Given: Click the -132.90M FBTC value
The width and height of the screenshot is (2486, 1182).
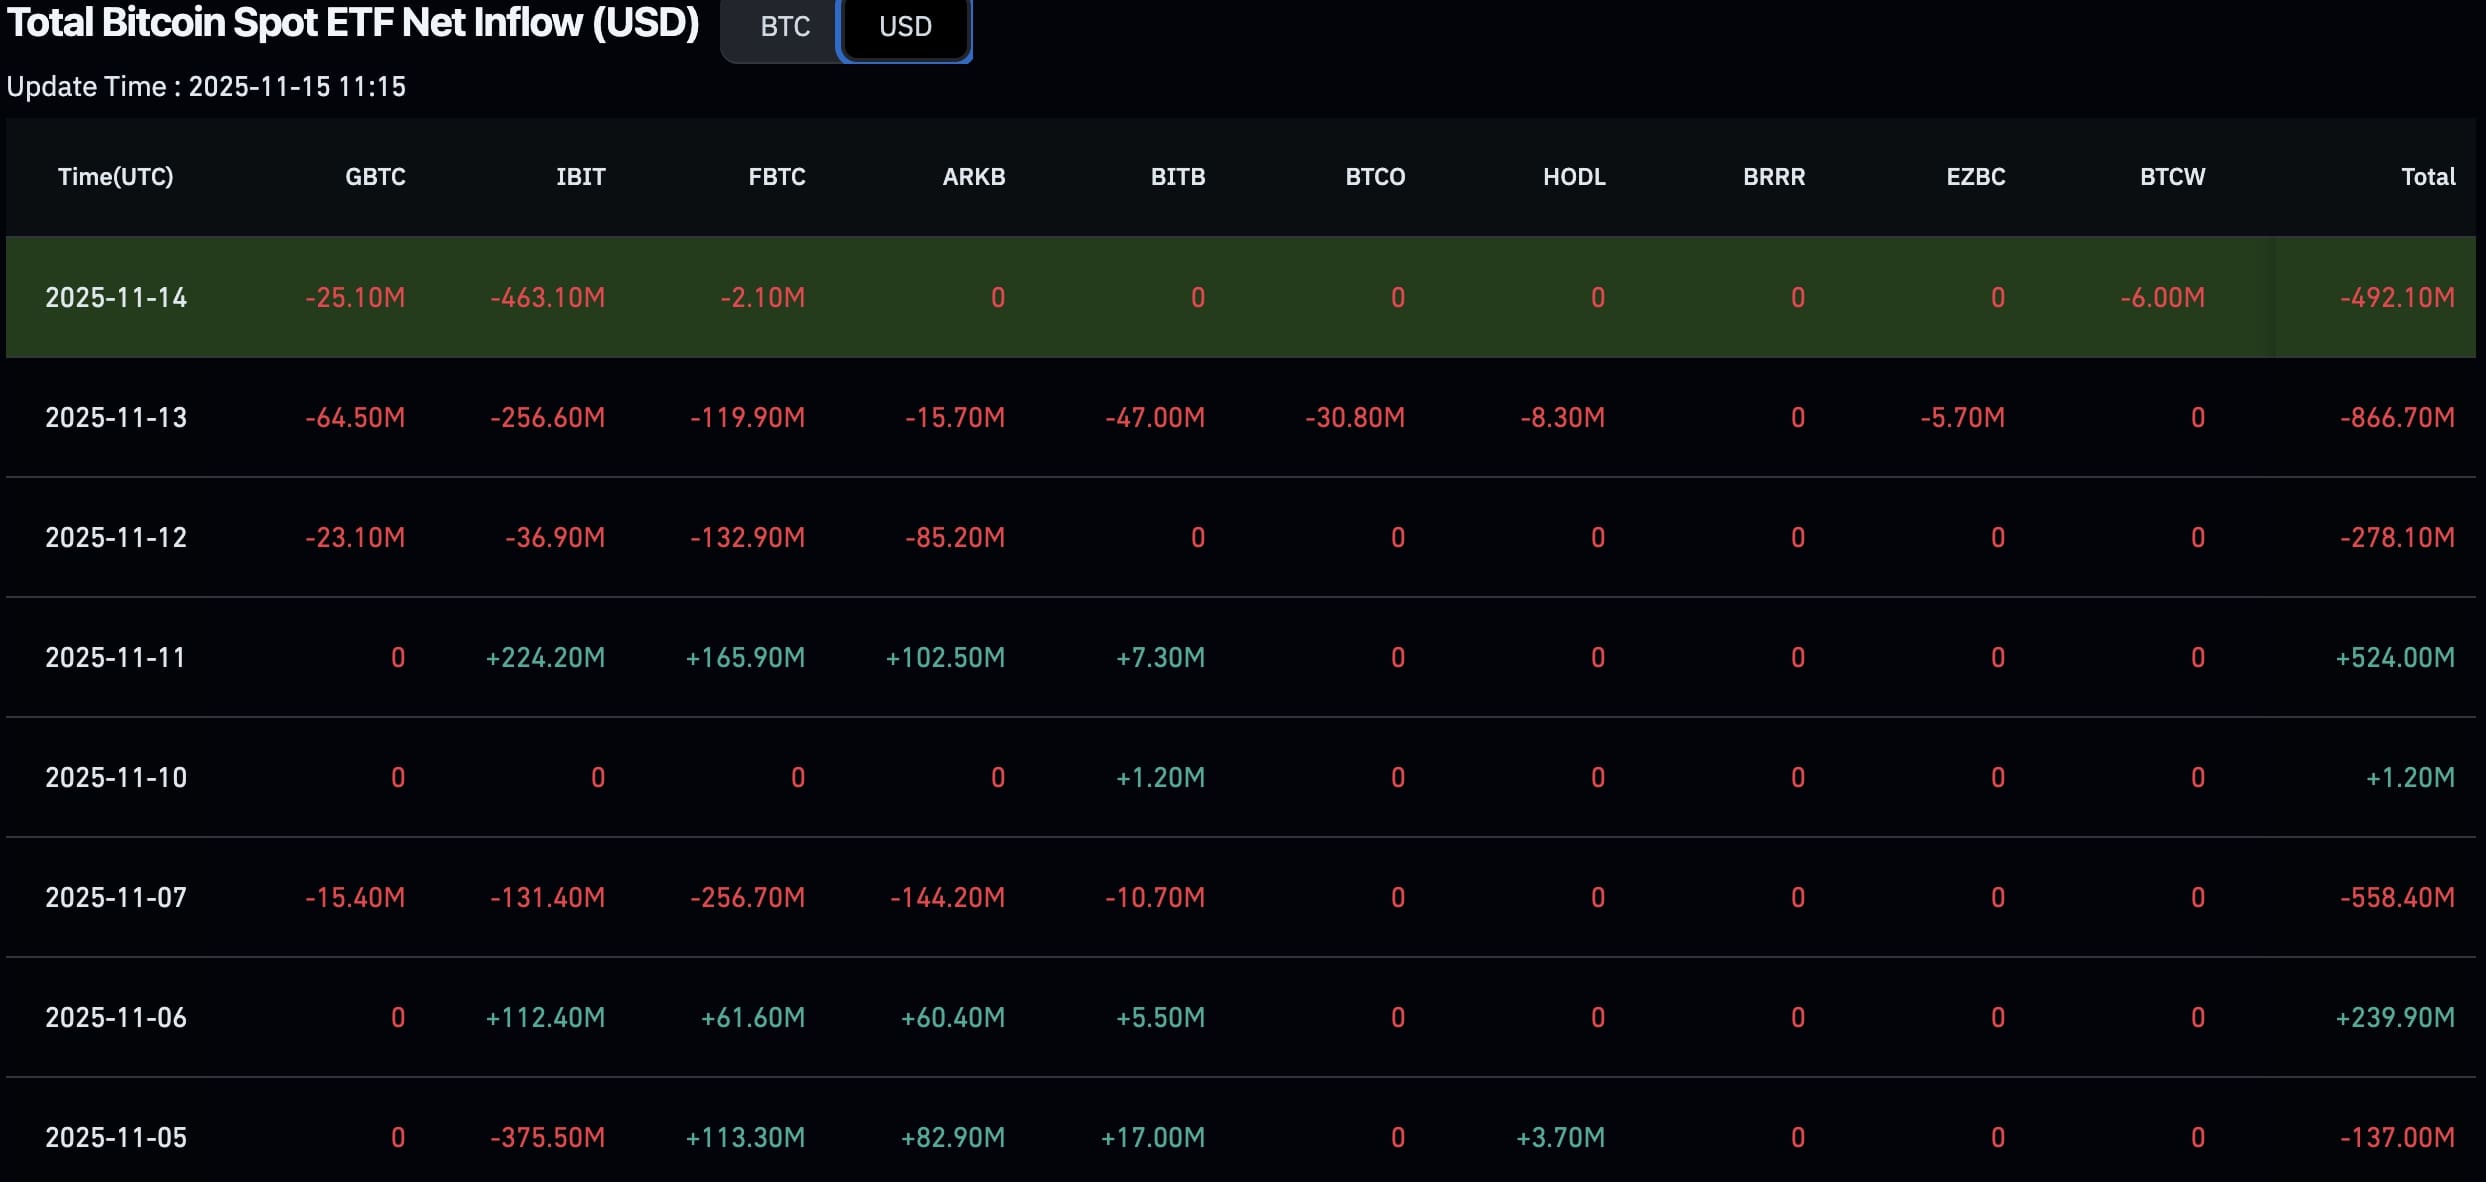Looking at the screenshot, I should click(x=748, y=538).
